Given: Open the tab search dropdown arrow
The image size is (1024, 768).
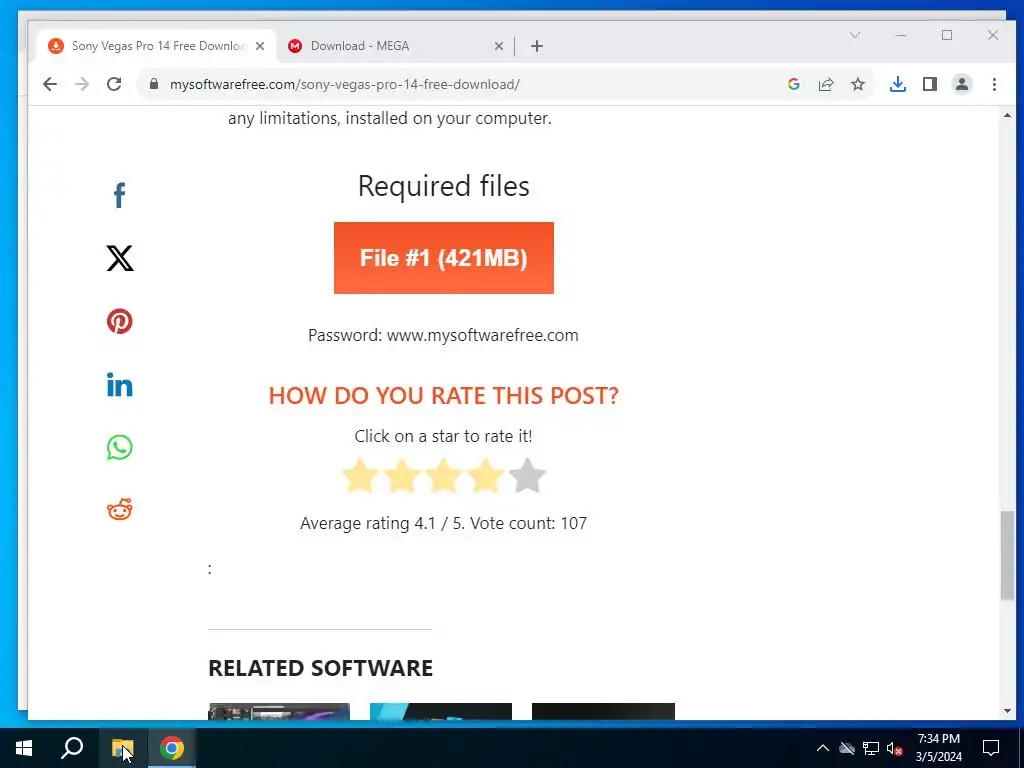Looking at the screenshot, I should [855, 35].
